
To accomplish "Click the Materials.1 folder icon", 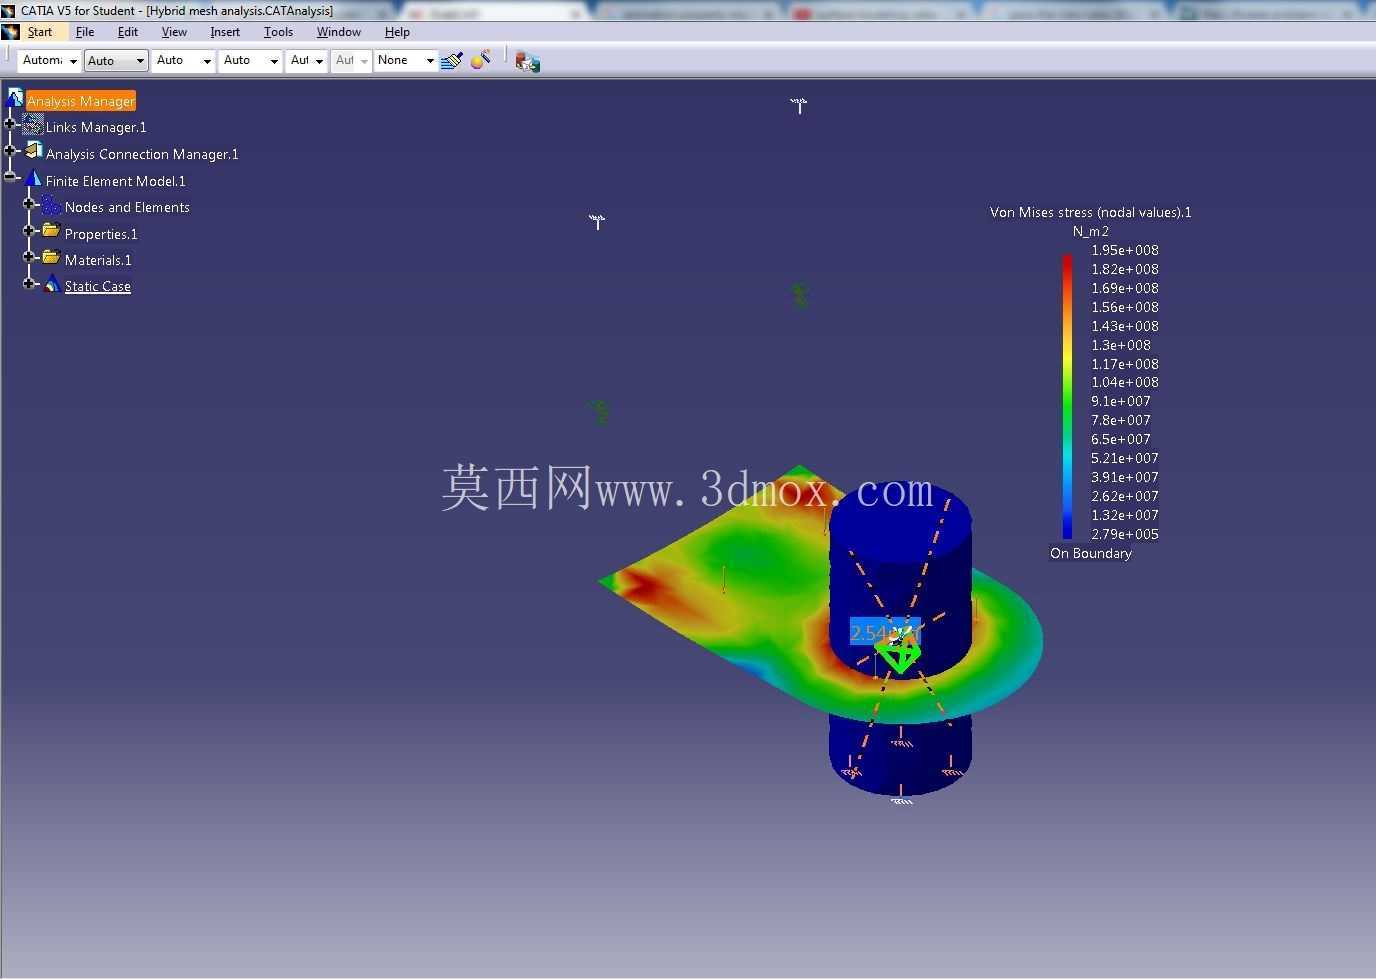I will point(51,257).
